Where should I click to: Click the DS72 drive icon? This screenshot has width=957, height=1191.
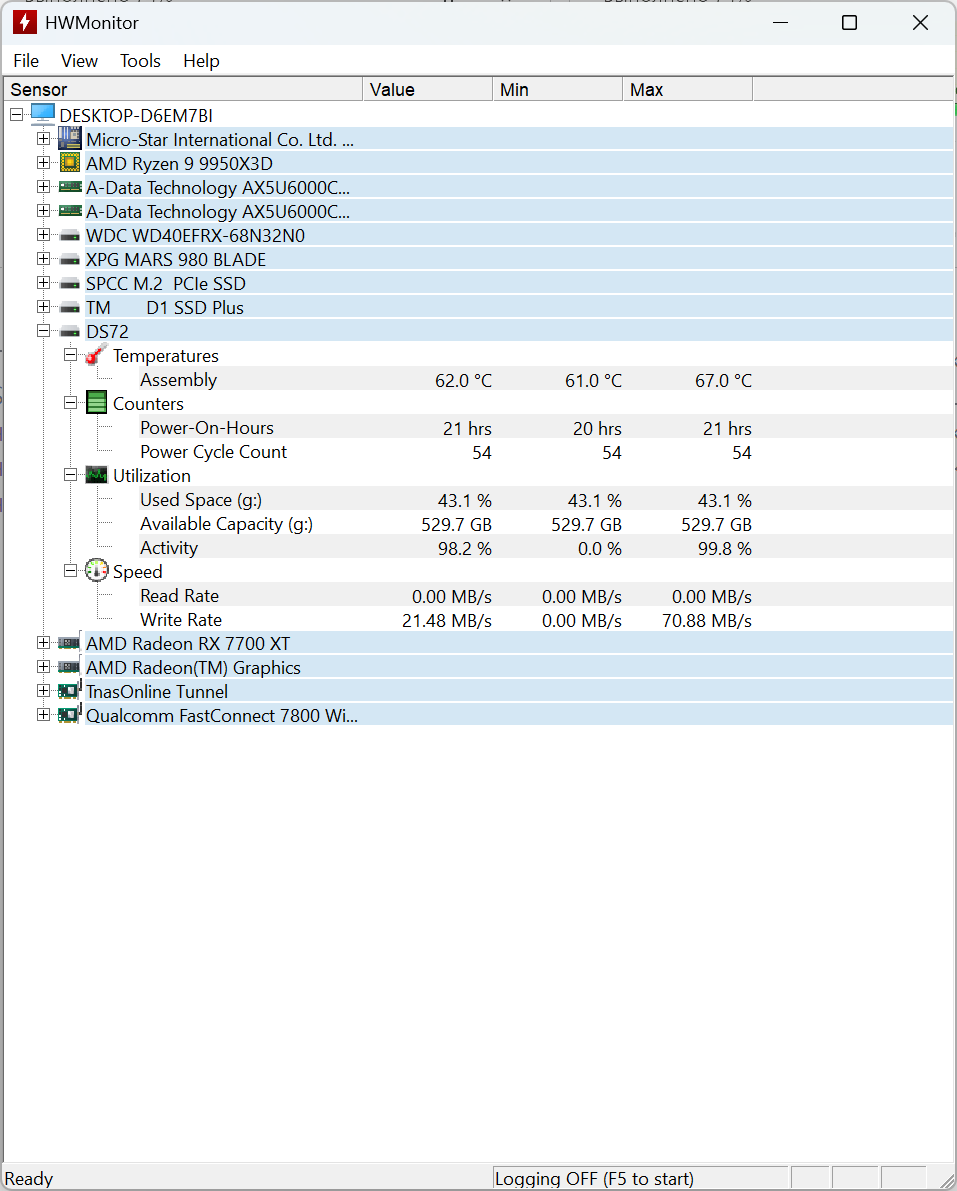pos(70,332)
